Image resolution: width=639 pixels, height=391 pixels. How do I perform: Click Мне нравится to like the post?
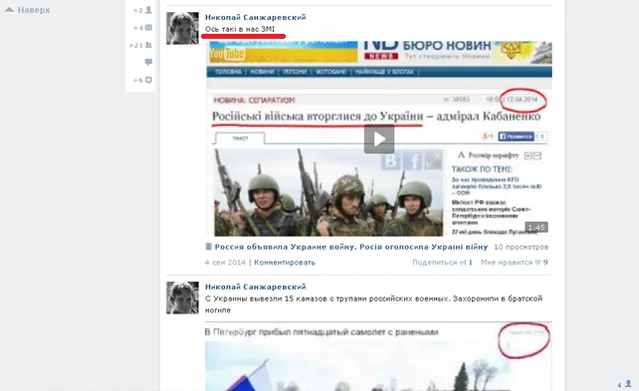[x=507, y=262]
